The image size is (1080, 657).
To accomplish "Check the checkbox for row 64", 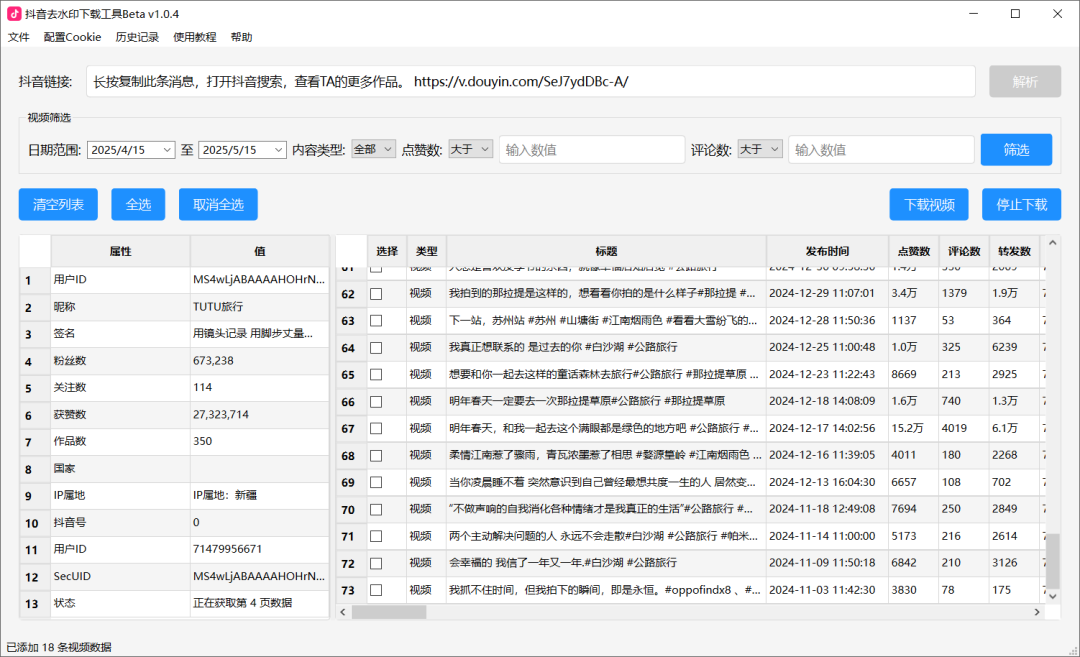I will coord(376,348).
